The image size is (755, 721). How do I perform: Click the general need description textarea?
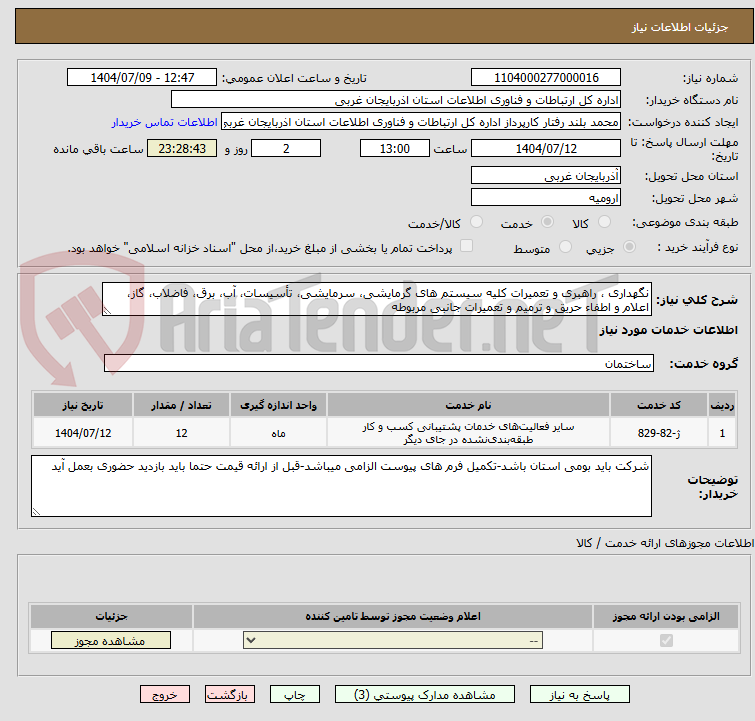click(377, 300)
